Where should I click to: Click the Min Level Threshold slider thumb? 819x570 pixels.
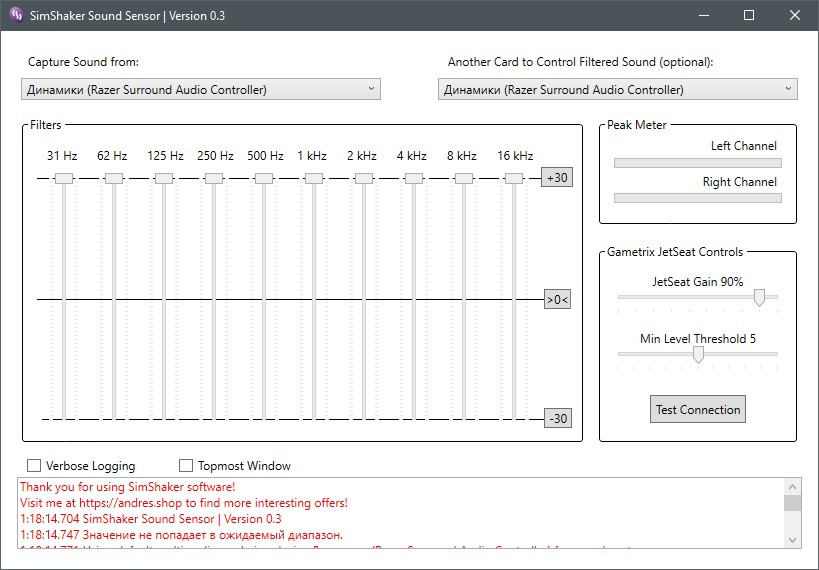click(698, 353)
